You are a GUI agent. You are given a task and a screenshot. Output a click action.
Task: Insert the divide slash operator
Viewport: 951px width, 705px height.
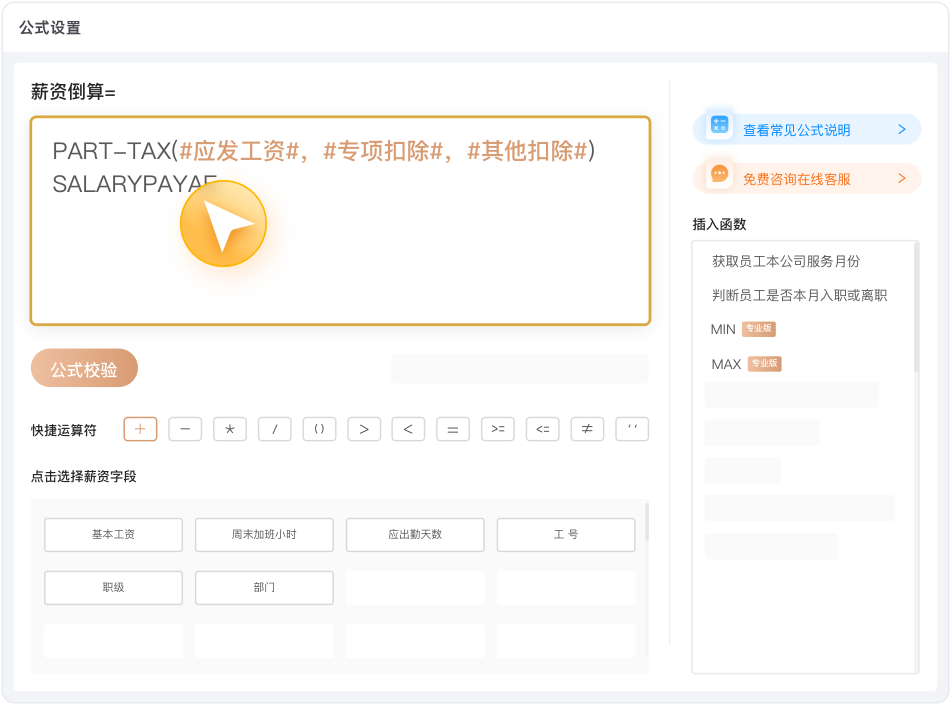point(275,429)
